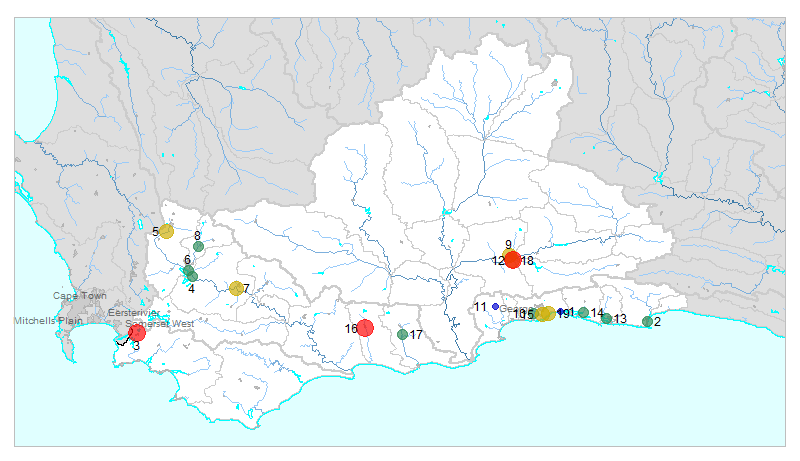The height and width of the screenshot is (461, 800).
Task: Select the green marker labeled 4
Action: click(x=192, y=276)
